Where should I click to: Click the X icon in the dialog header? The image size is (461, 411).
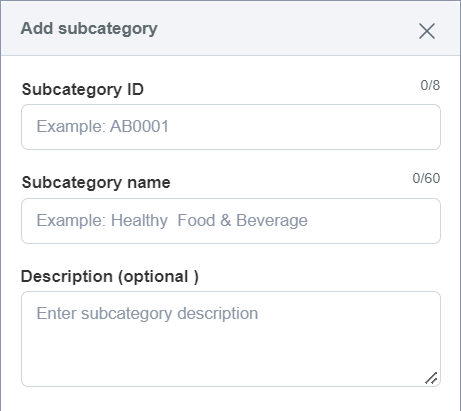pyautogui.click(x=427, y=31)
